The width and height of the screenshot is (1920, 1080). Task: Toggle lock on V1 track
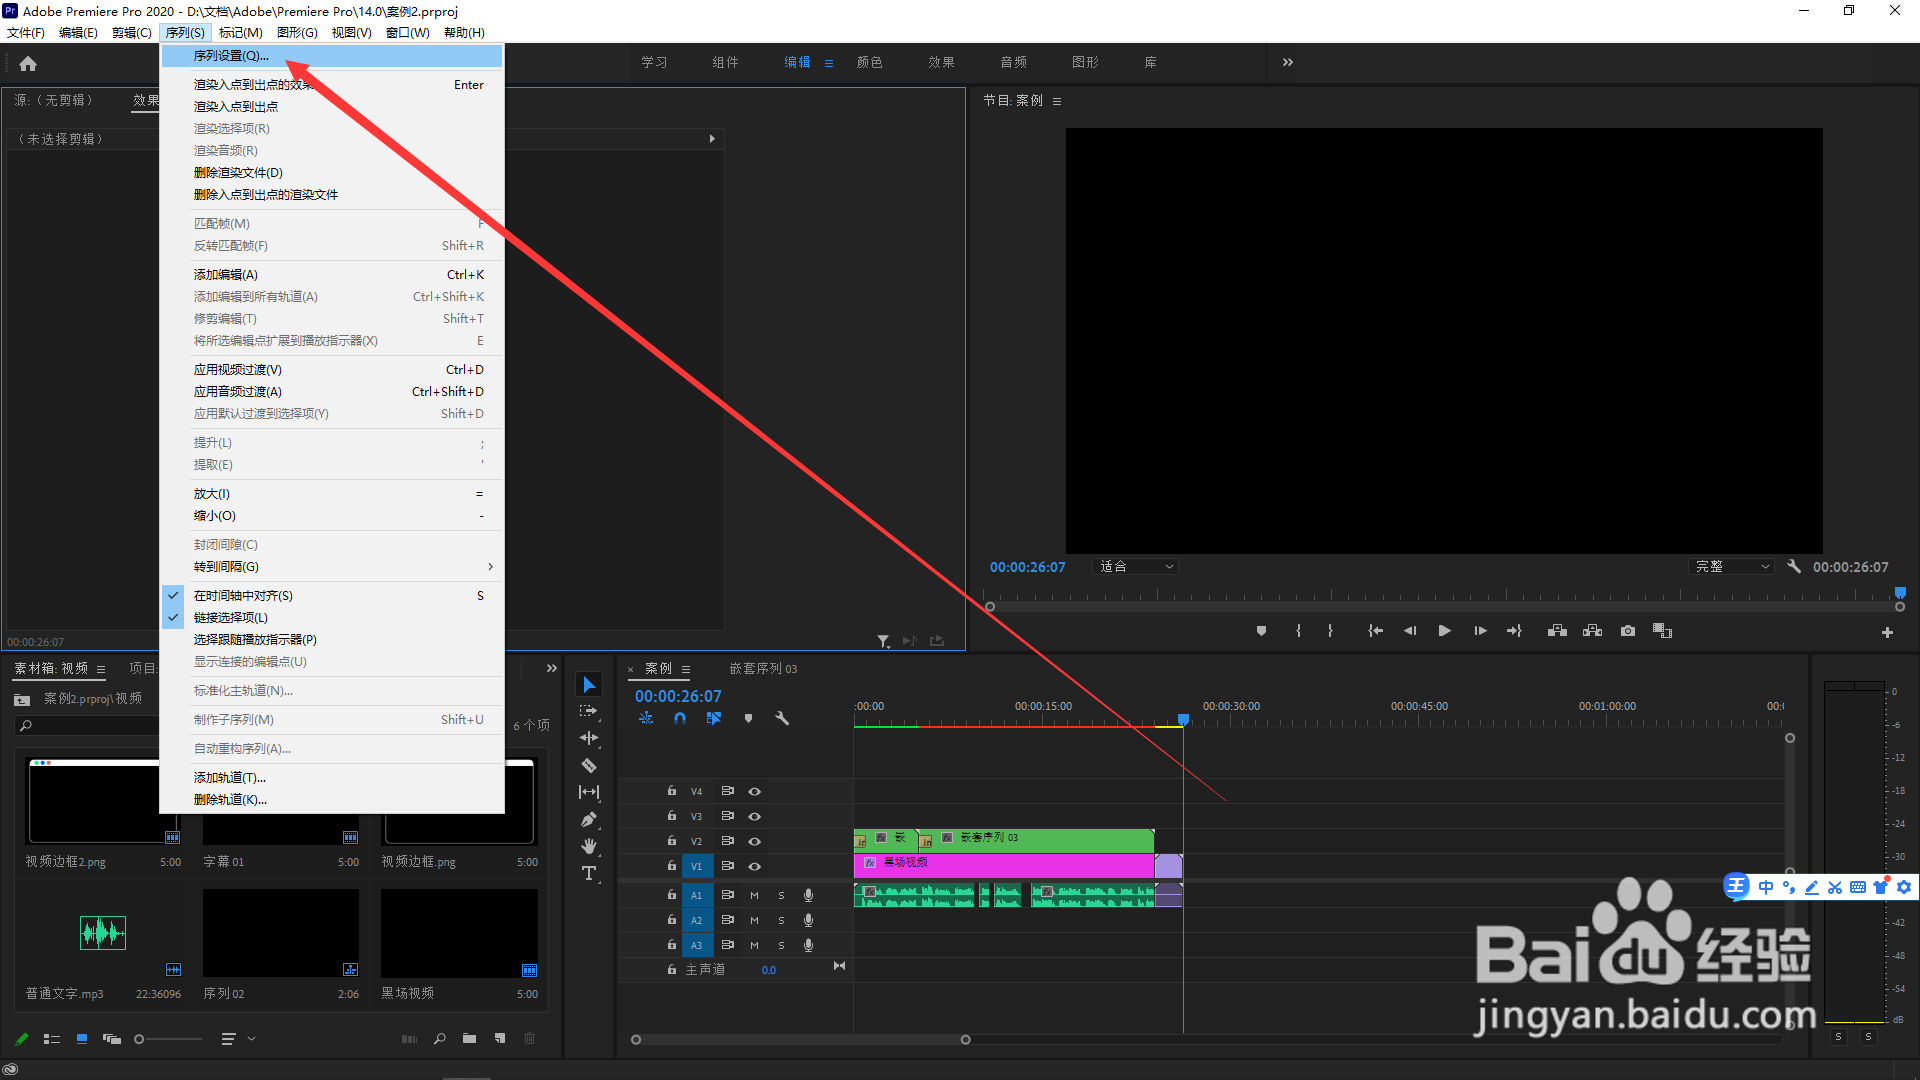[672, 866]
